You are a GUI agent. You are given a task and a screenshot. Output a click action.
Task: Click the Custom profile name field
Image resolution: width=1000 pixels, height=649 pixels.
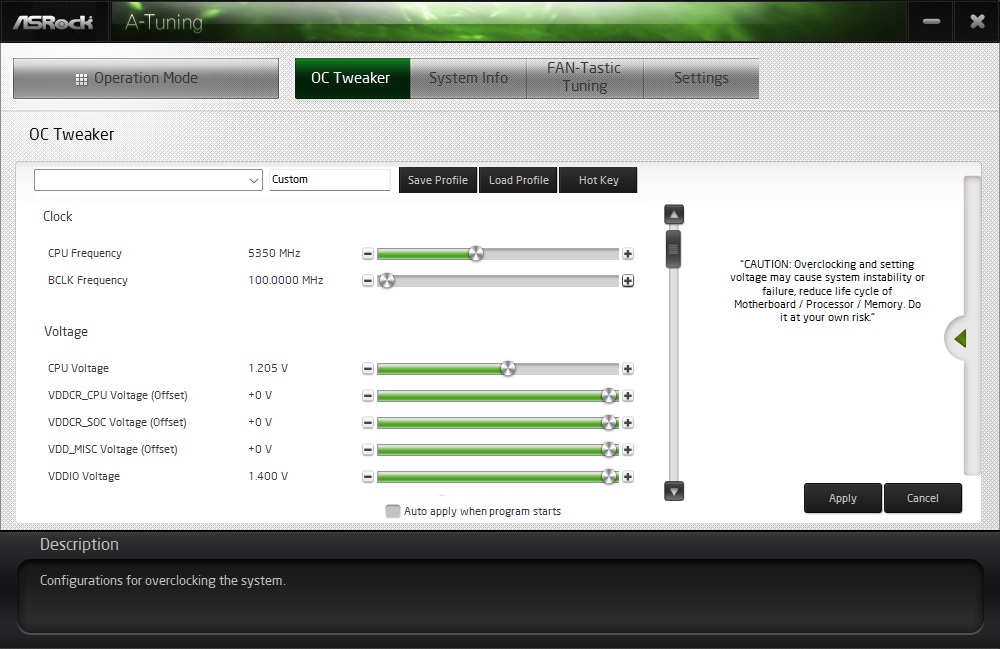pyautogui.click(x=330, y=180)
